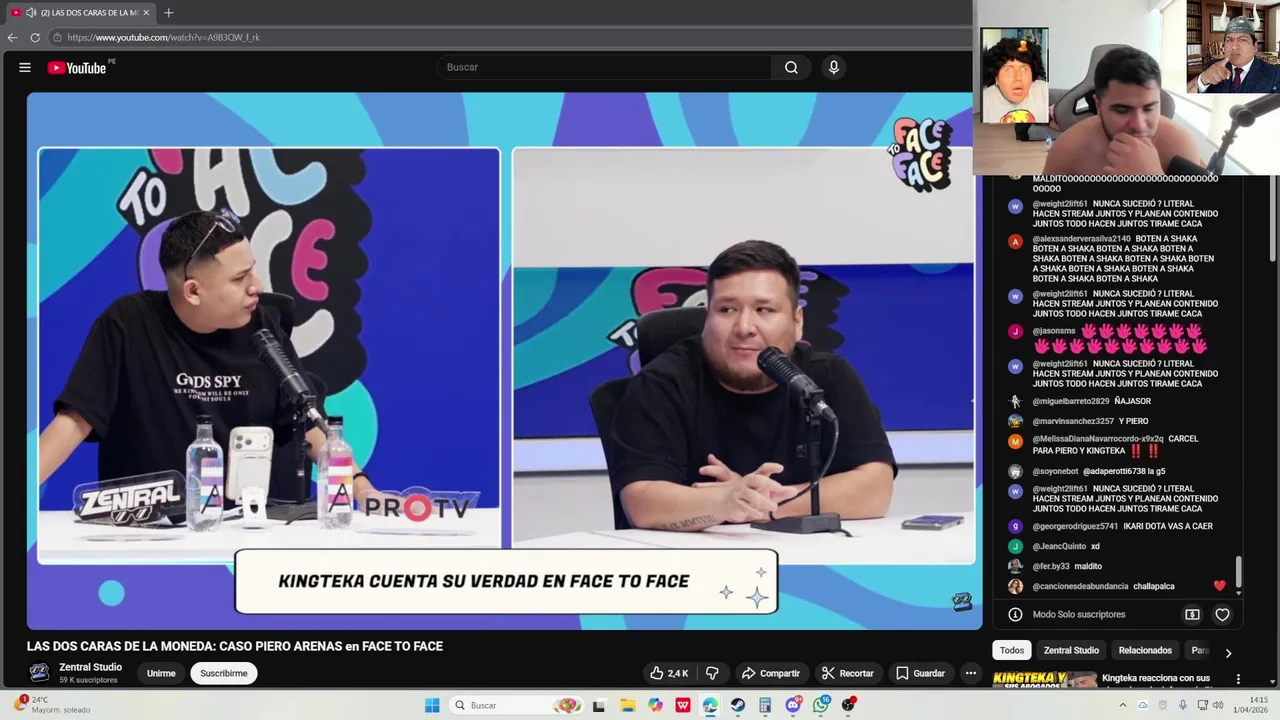Open the Windows Start menu
Screen dimensions: 1280x720
(432, 705)
